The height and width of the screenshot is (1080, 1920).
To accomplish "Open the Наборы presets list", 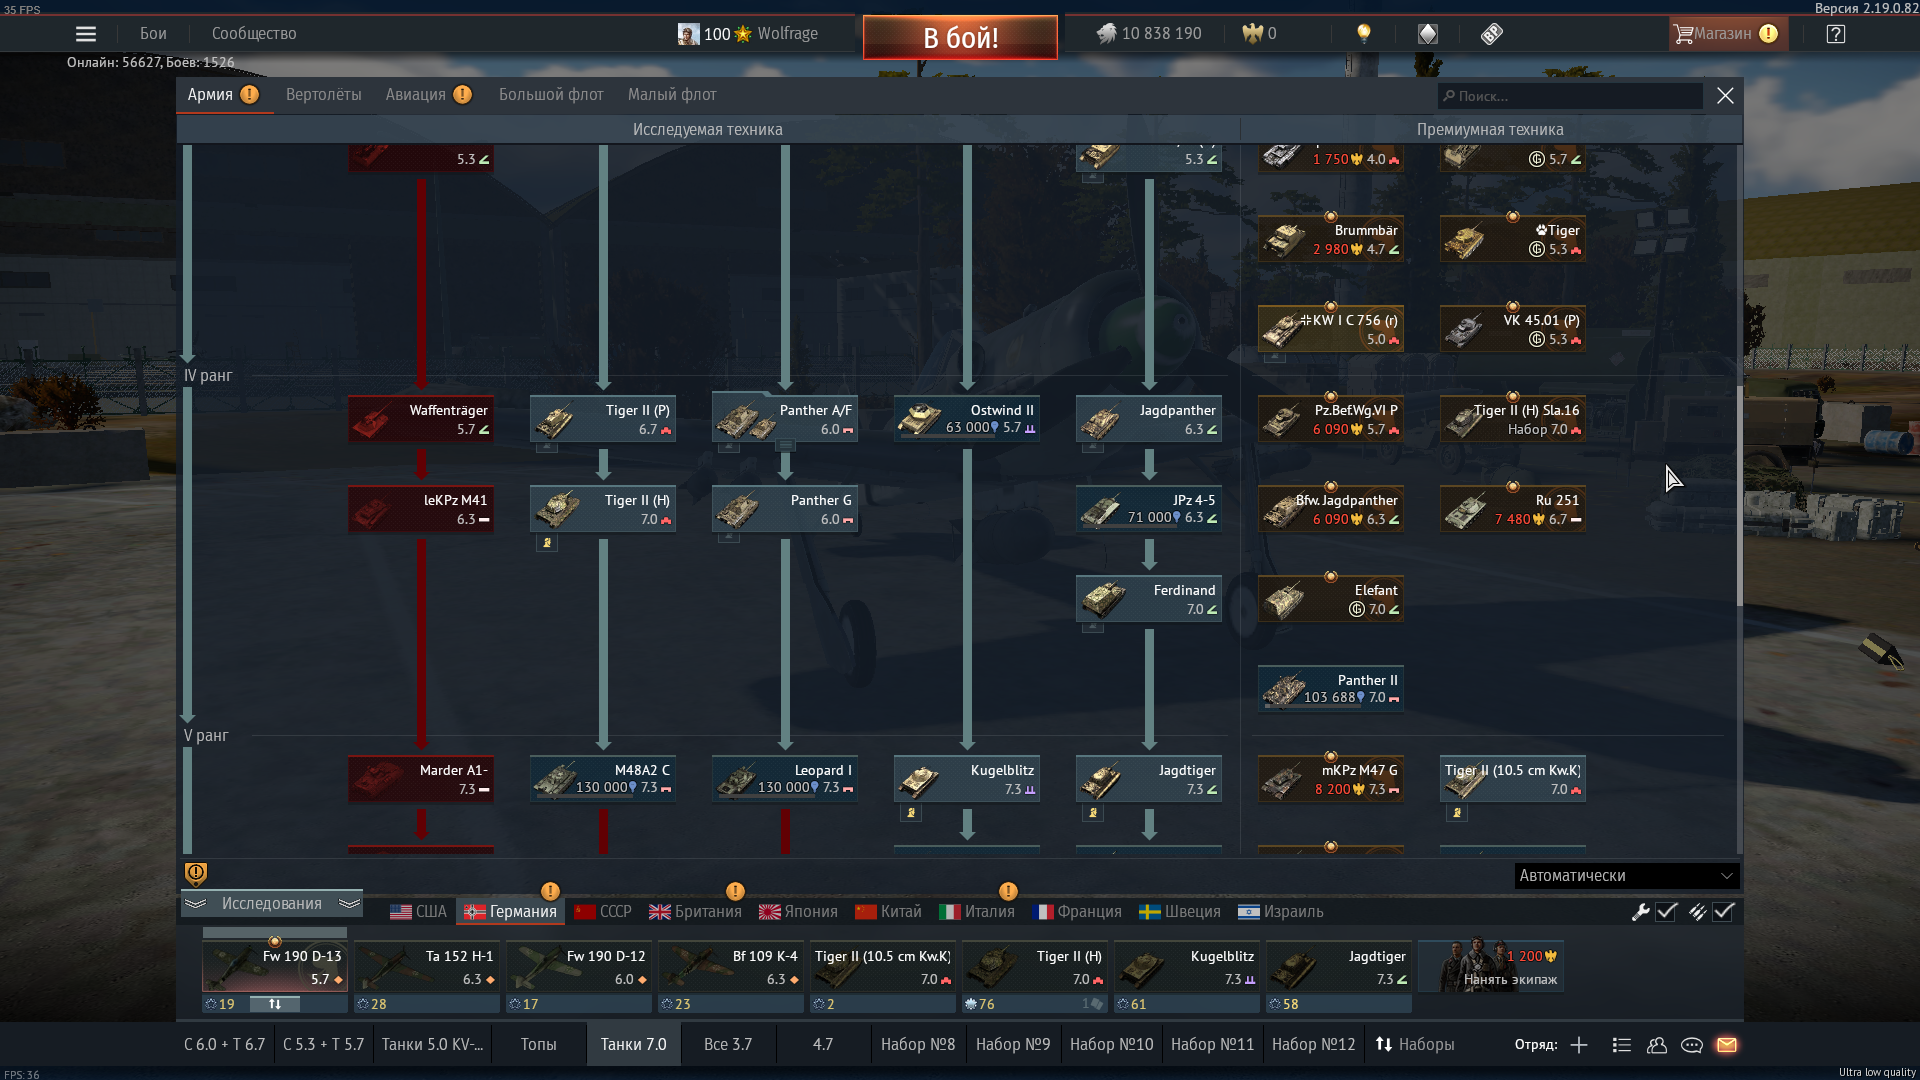I will pos(1415,1045).
